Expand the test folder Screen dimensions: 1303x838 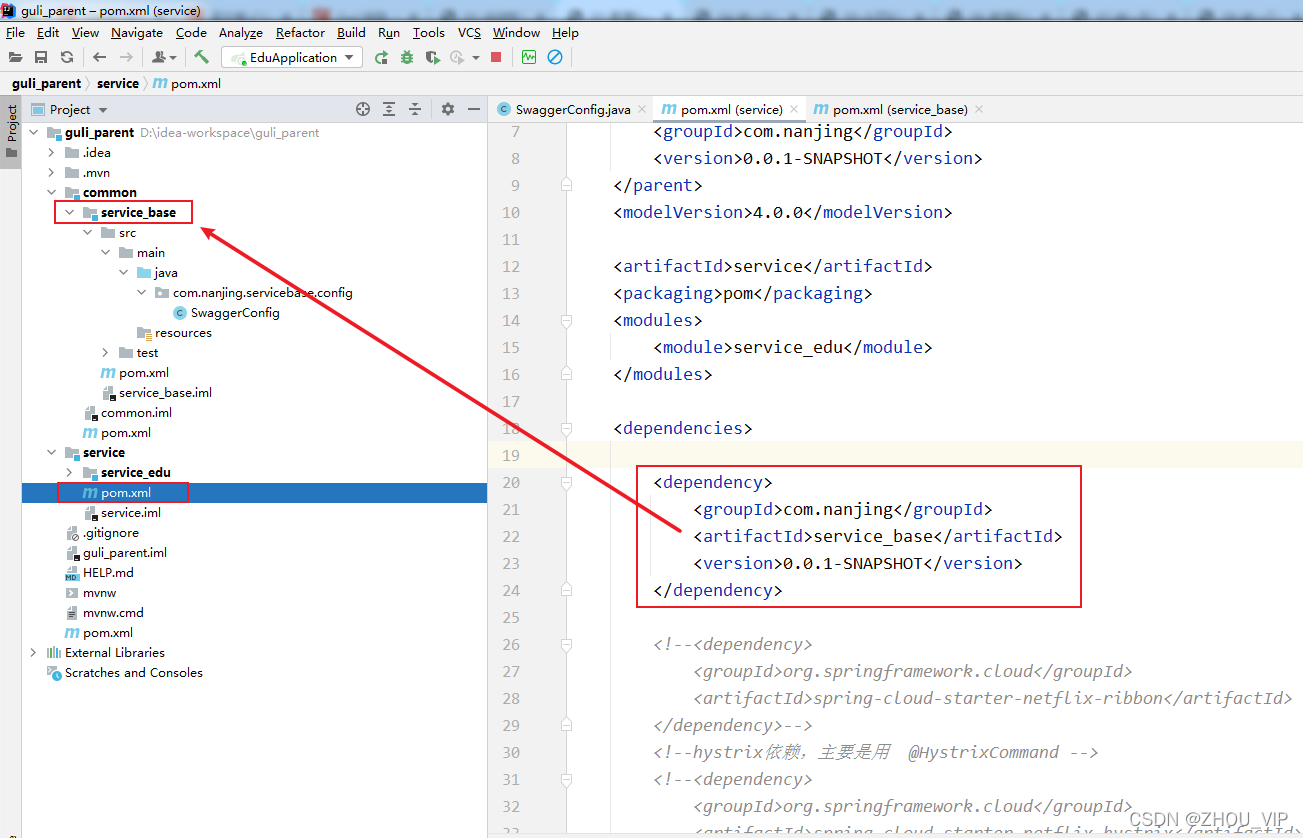tap(105, 352)
